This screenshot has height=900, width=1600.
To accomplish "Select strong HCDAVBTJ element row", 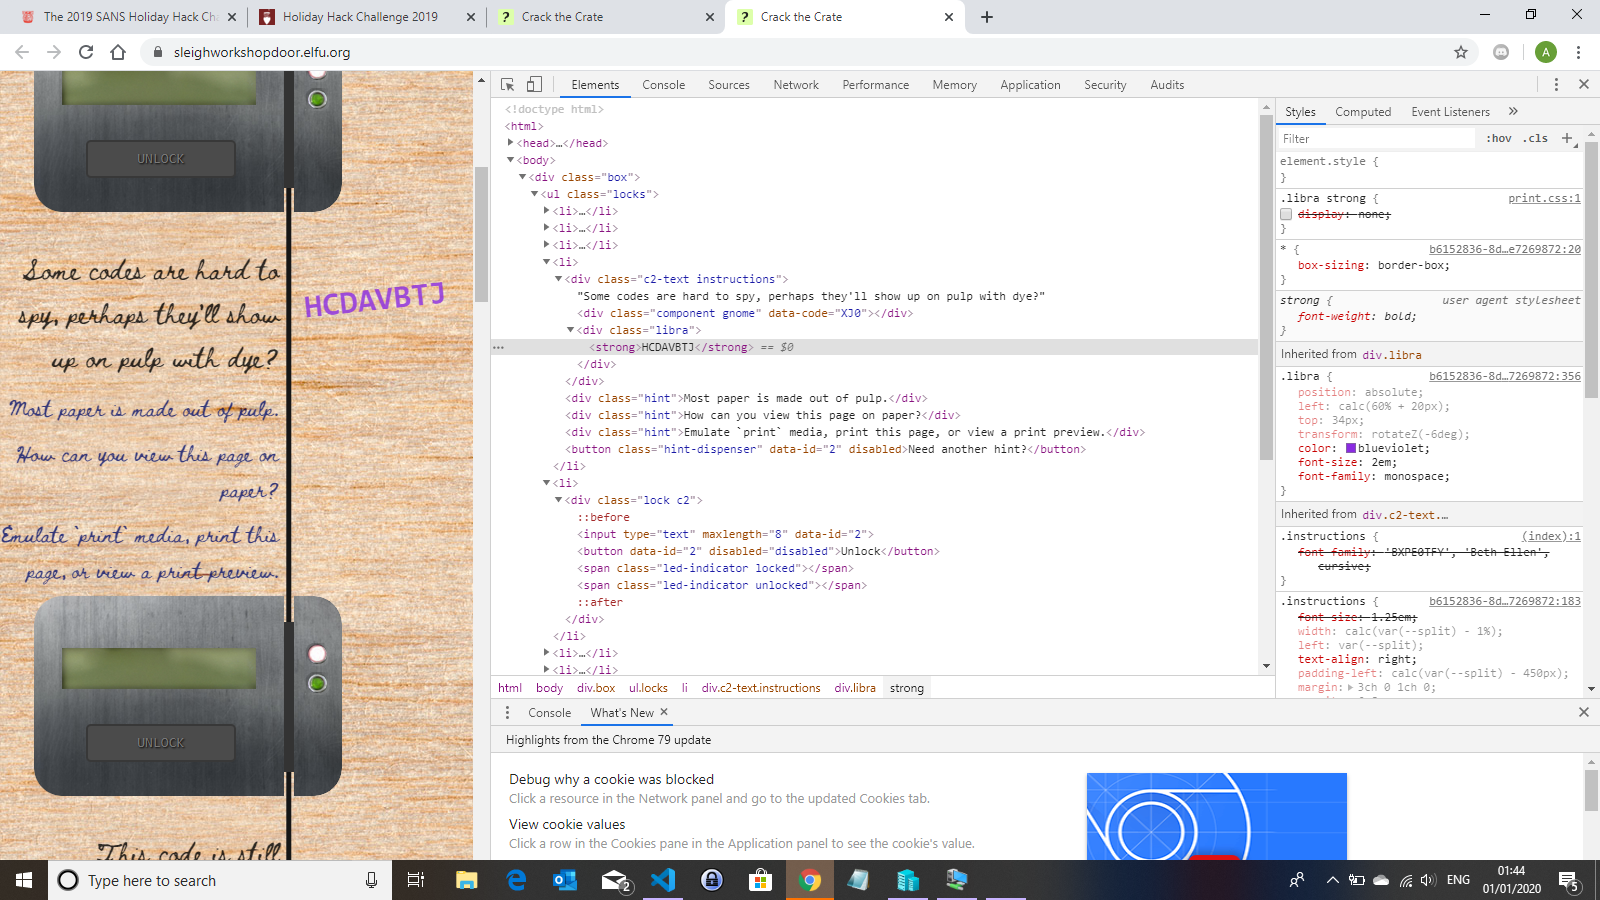I will pyautogui.click(x=874, y=347).
